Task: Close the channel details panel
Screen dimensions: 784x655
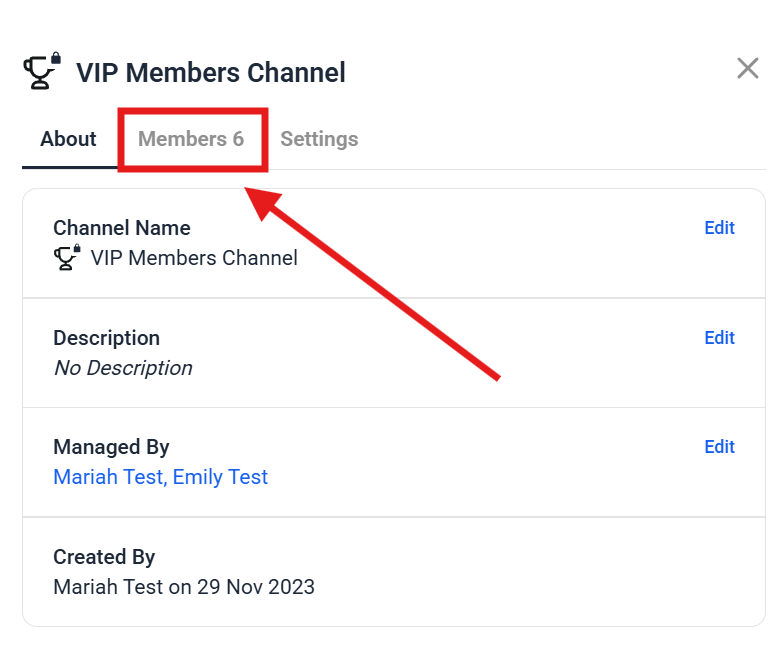Action: (747, 69)
